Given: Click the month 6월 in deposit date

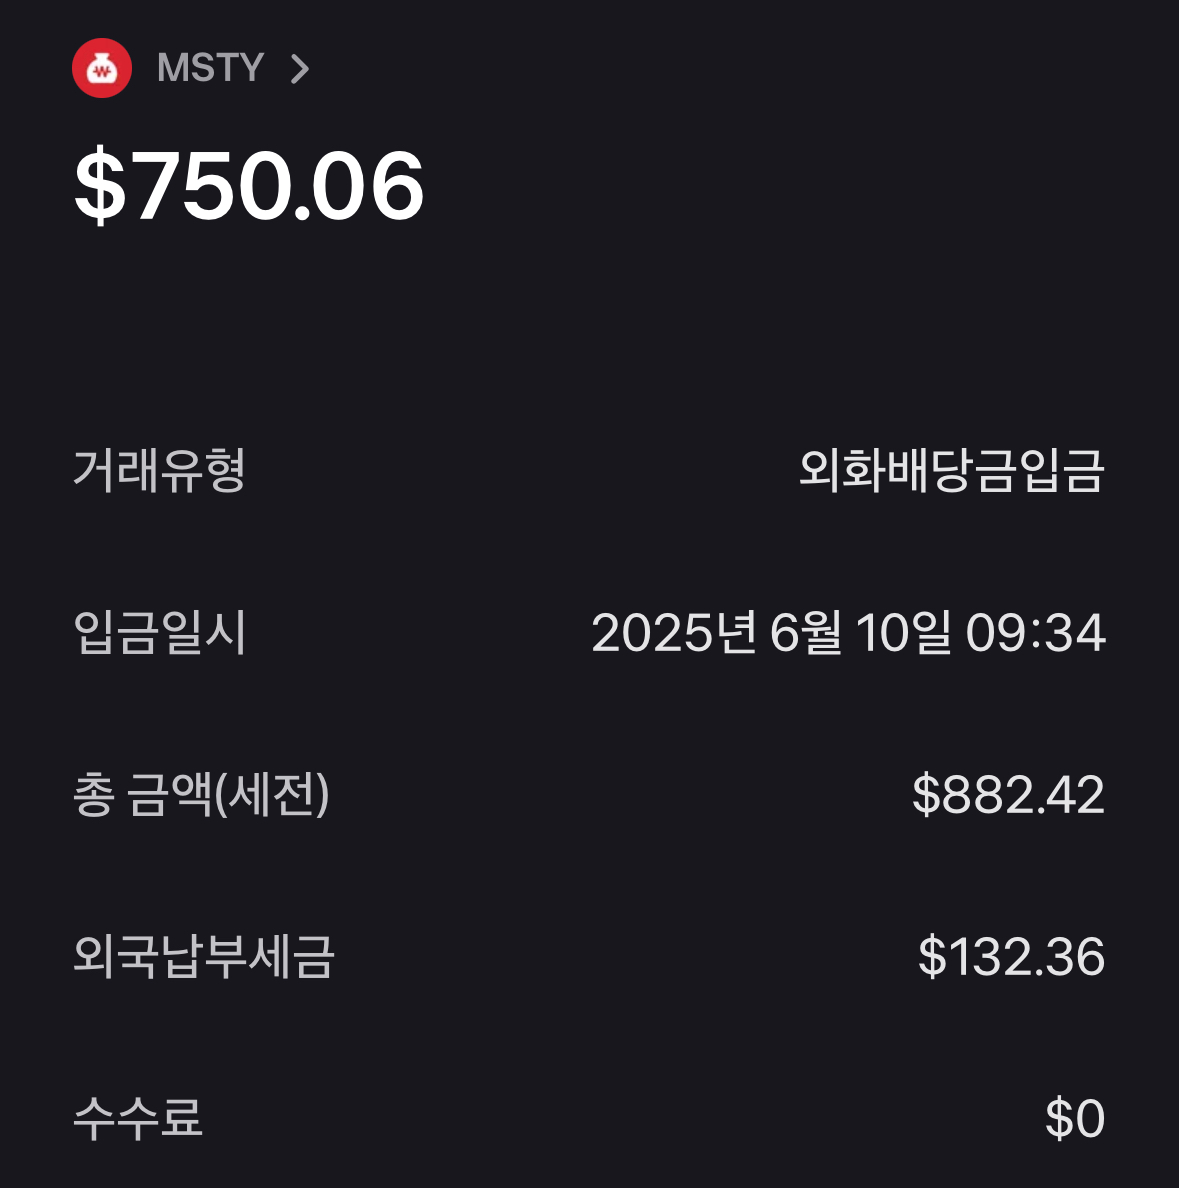Looking at the screenshot, I should (805, 633).
